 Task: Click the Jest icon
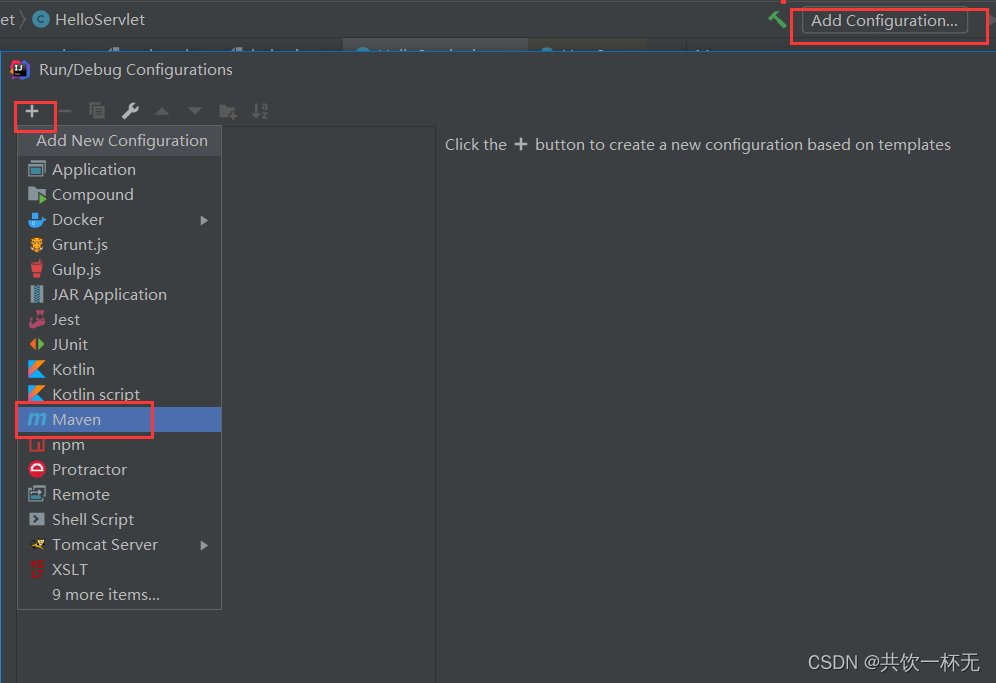tap(37, 320)
